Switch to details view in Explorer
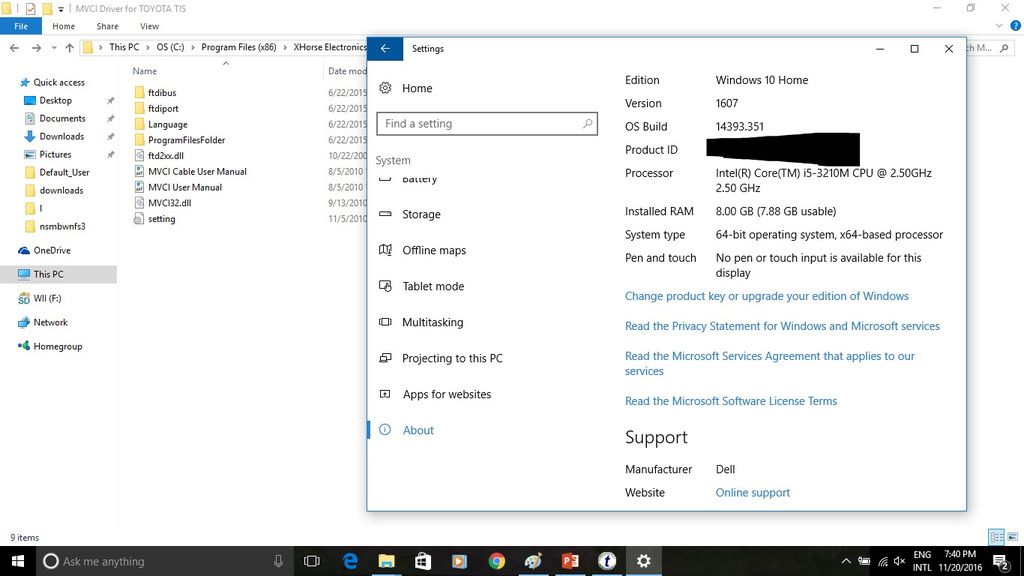This screenshot has height=576, width=1024. (x=996, y=537)
